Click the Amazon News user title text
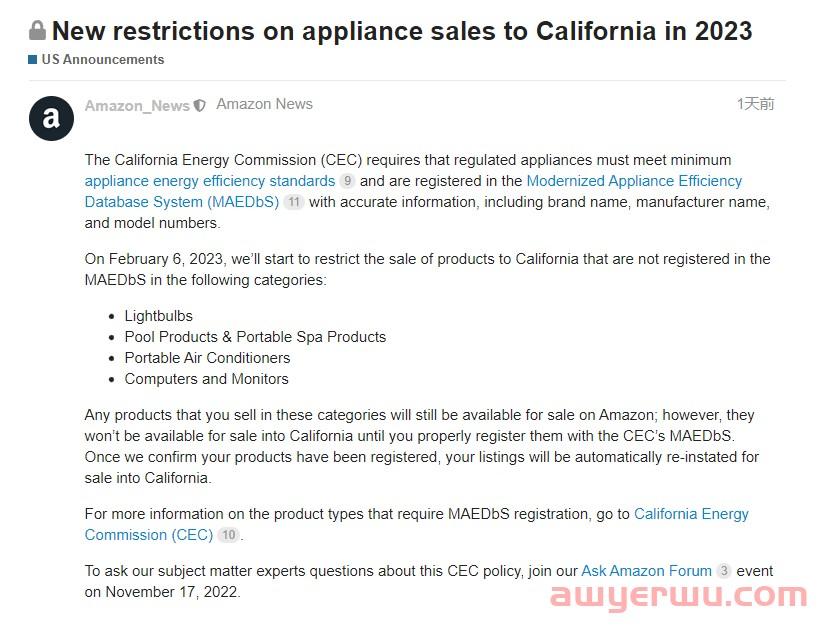The height and width of the screenshot is (626, 826). coord(264,104)
